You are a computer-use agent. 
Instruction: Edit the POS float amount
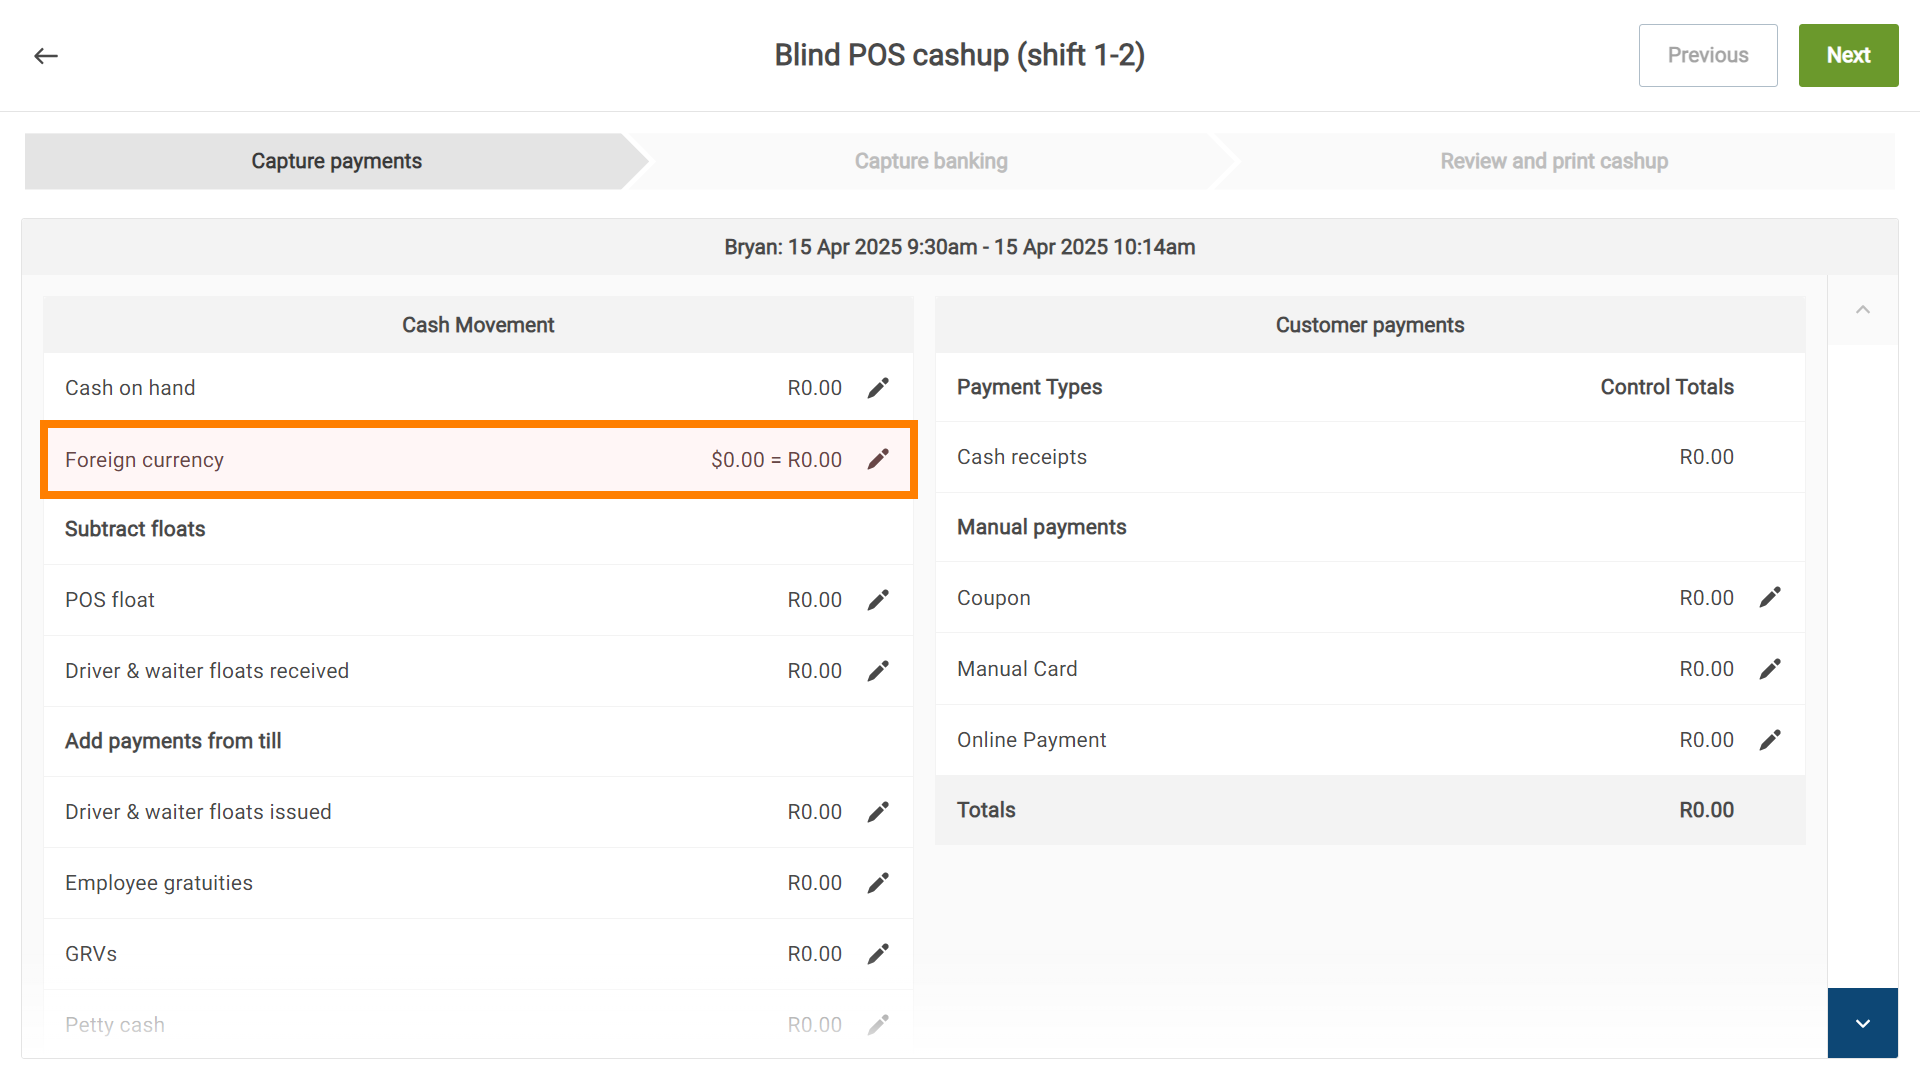(878, 600)
